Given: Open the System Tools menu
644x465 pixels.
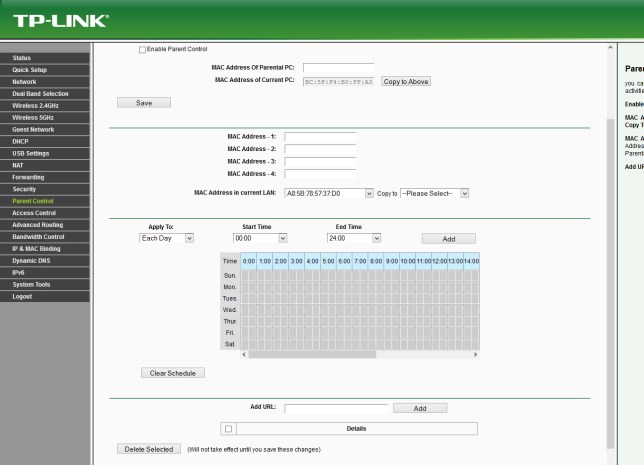Looking at the screenshot, I should coord(33,284).
